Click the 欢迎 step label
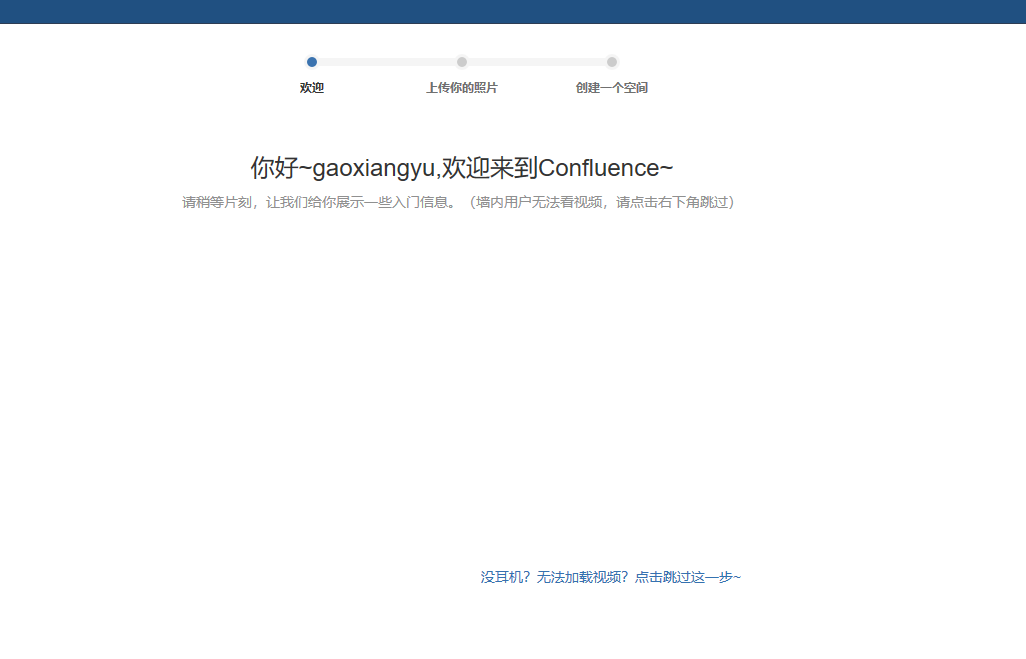Screen dimensions: 1026x659 pos(312,88)
